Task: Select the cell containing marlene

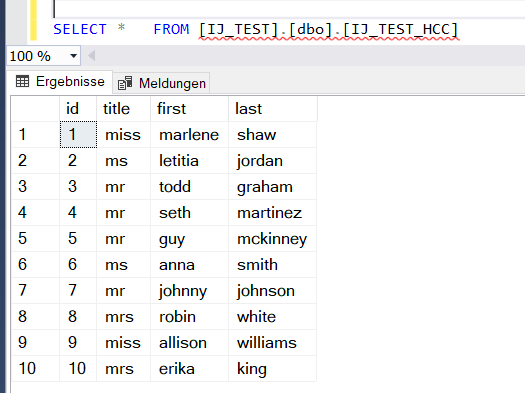Action: 190,135
